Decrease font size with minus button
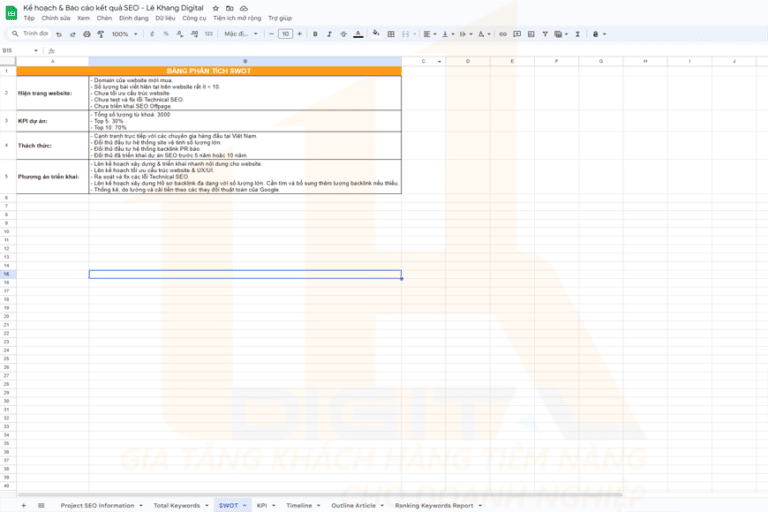Viewport: 768px width, 512px height. [271, 34]
